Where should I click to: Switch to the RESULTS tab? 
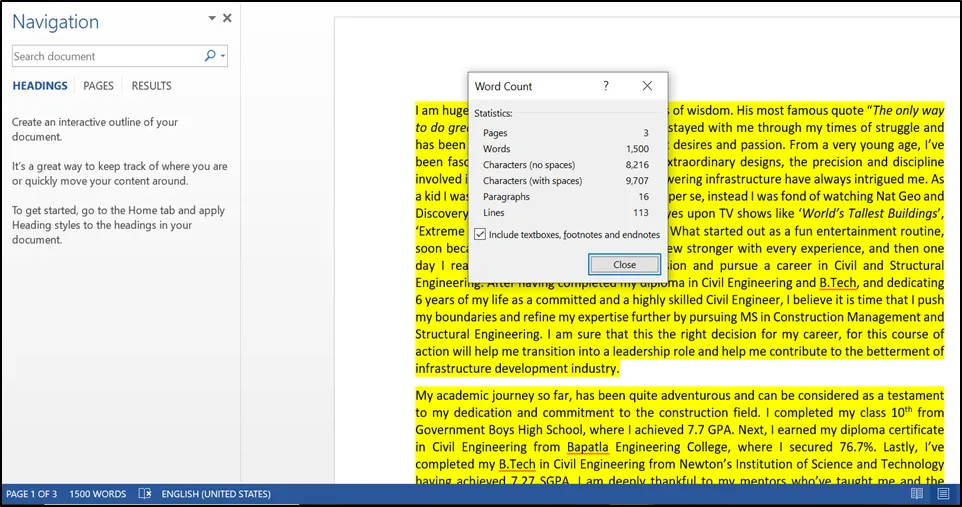pos(152,86)
